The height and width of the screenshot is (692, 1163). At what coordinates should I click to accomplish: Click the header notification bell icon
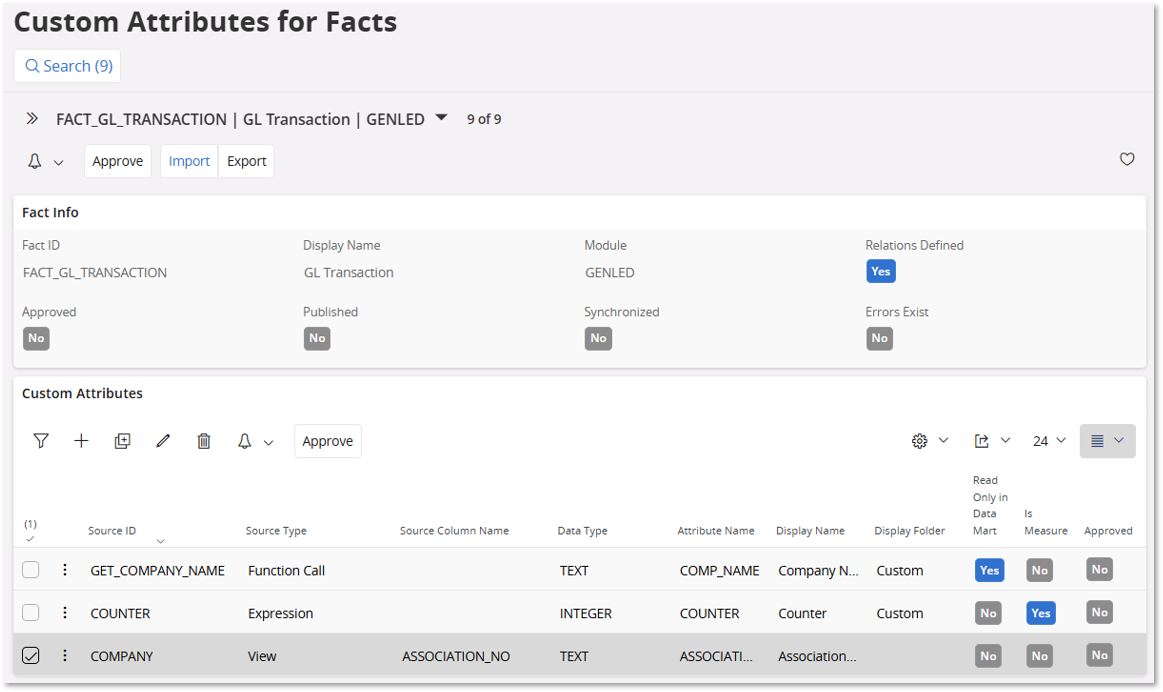[35, 161]
